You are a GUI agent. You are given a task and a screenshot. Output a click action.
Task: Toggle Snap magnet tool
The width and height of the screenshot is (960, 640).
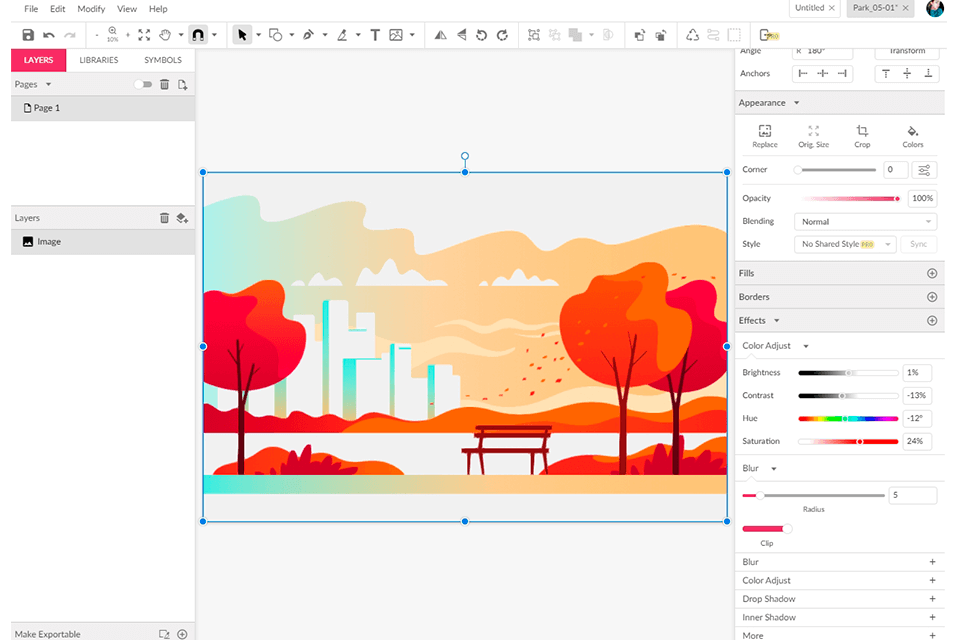click(x=198, y=35)
